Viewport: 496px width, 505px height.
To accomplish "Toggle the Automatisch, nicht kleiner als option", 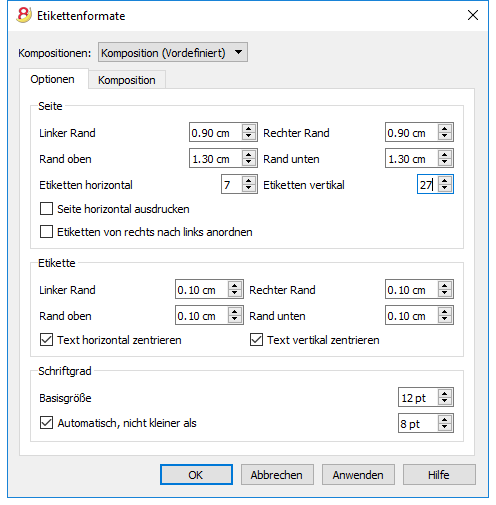I will (x=46, y=423).
